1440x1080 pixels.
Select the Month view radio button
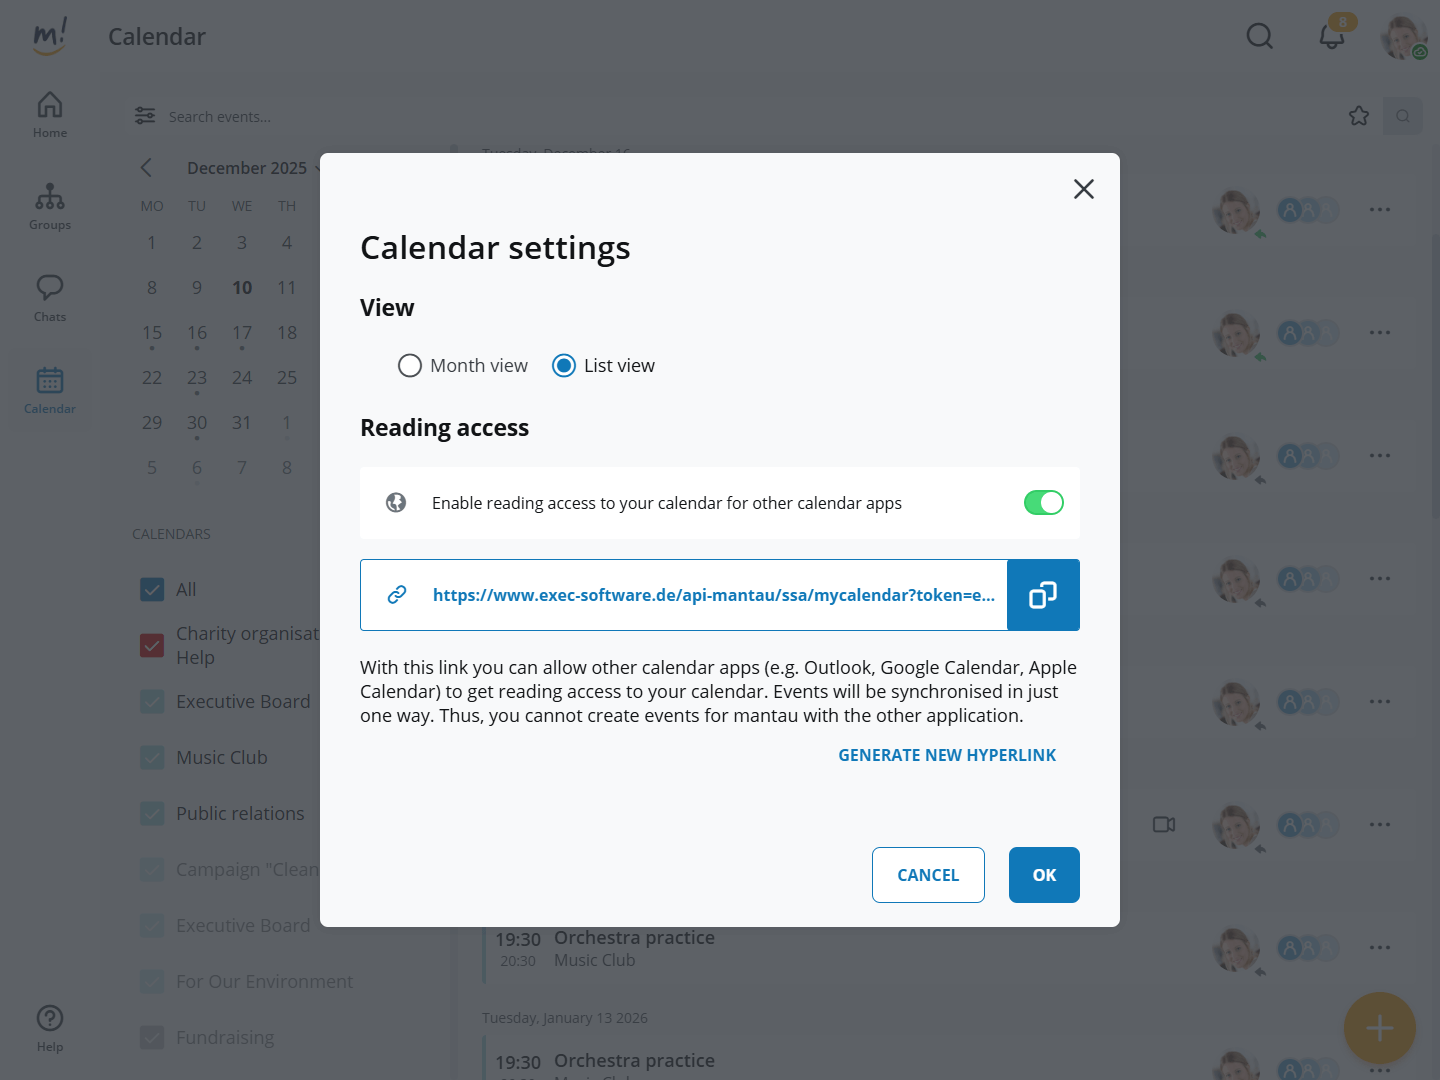[410, 366]
